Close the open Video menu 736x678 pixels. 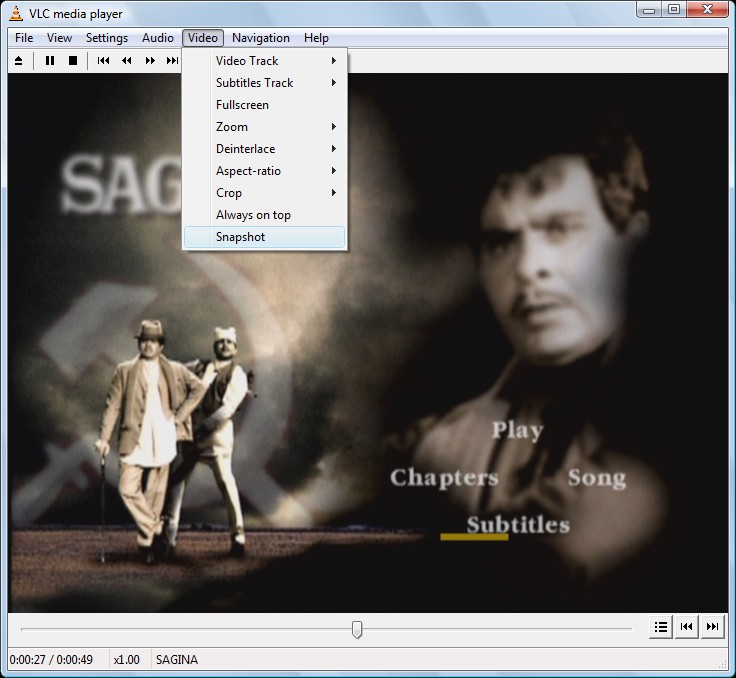(203, 38)
